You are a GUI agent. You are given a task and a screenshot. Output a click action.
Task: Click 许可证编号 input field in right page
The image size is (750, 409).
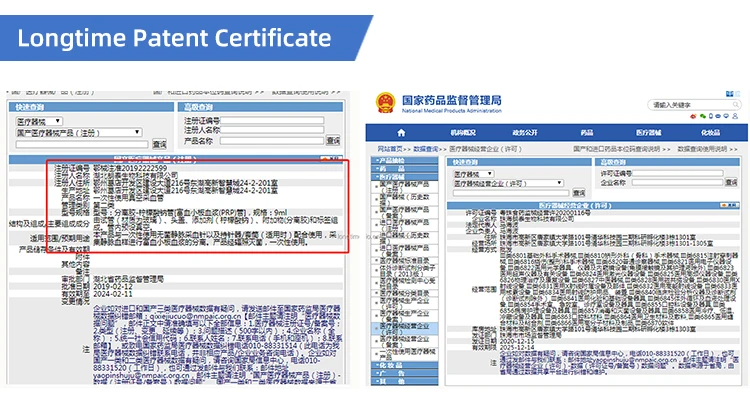678,173
